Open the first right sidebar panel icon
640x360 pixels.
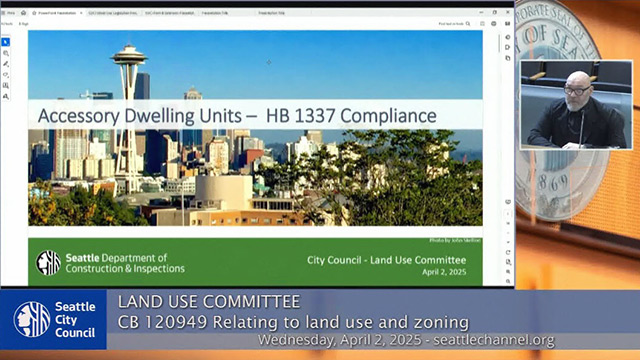508,37
